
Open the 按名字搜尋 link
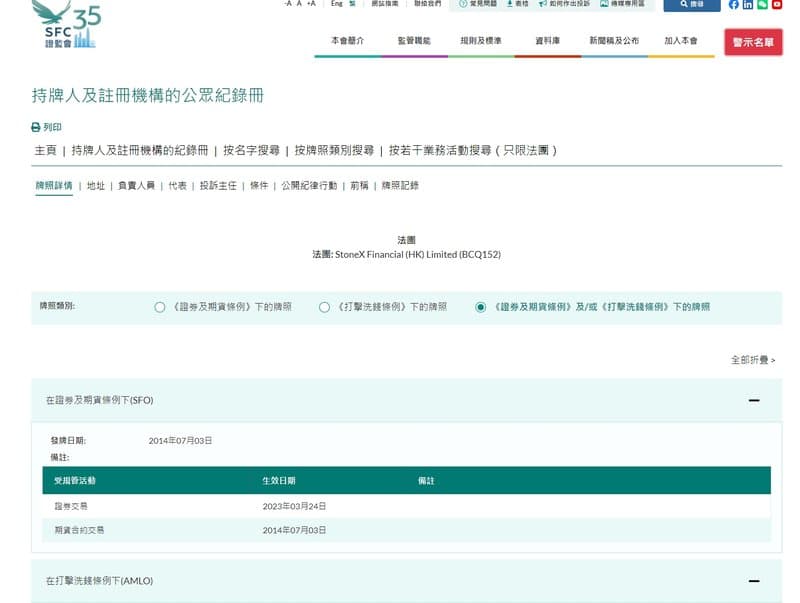[x=251, y=150]
